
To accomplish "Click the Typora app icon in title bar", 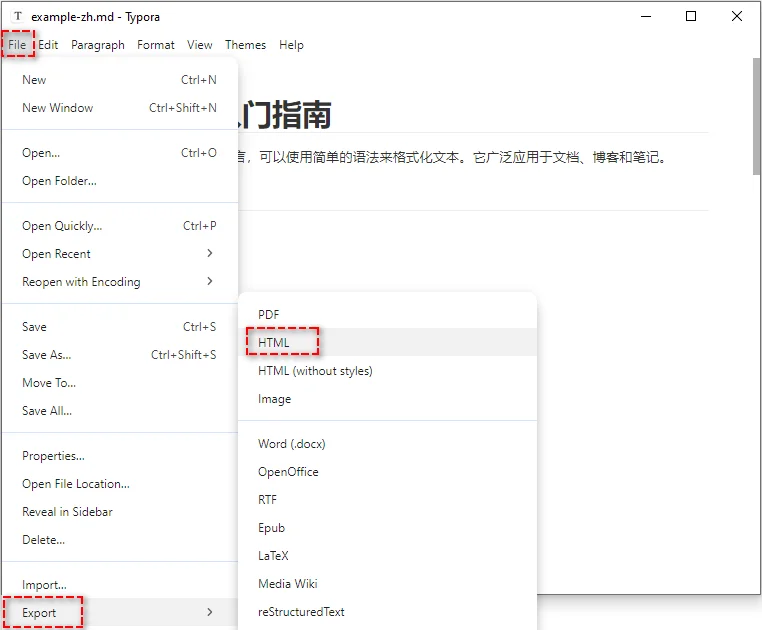I will point(18,16).
